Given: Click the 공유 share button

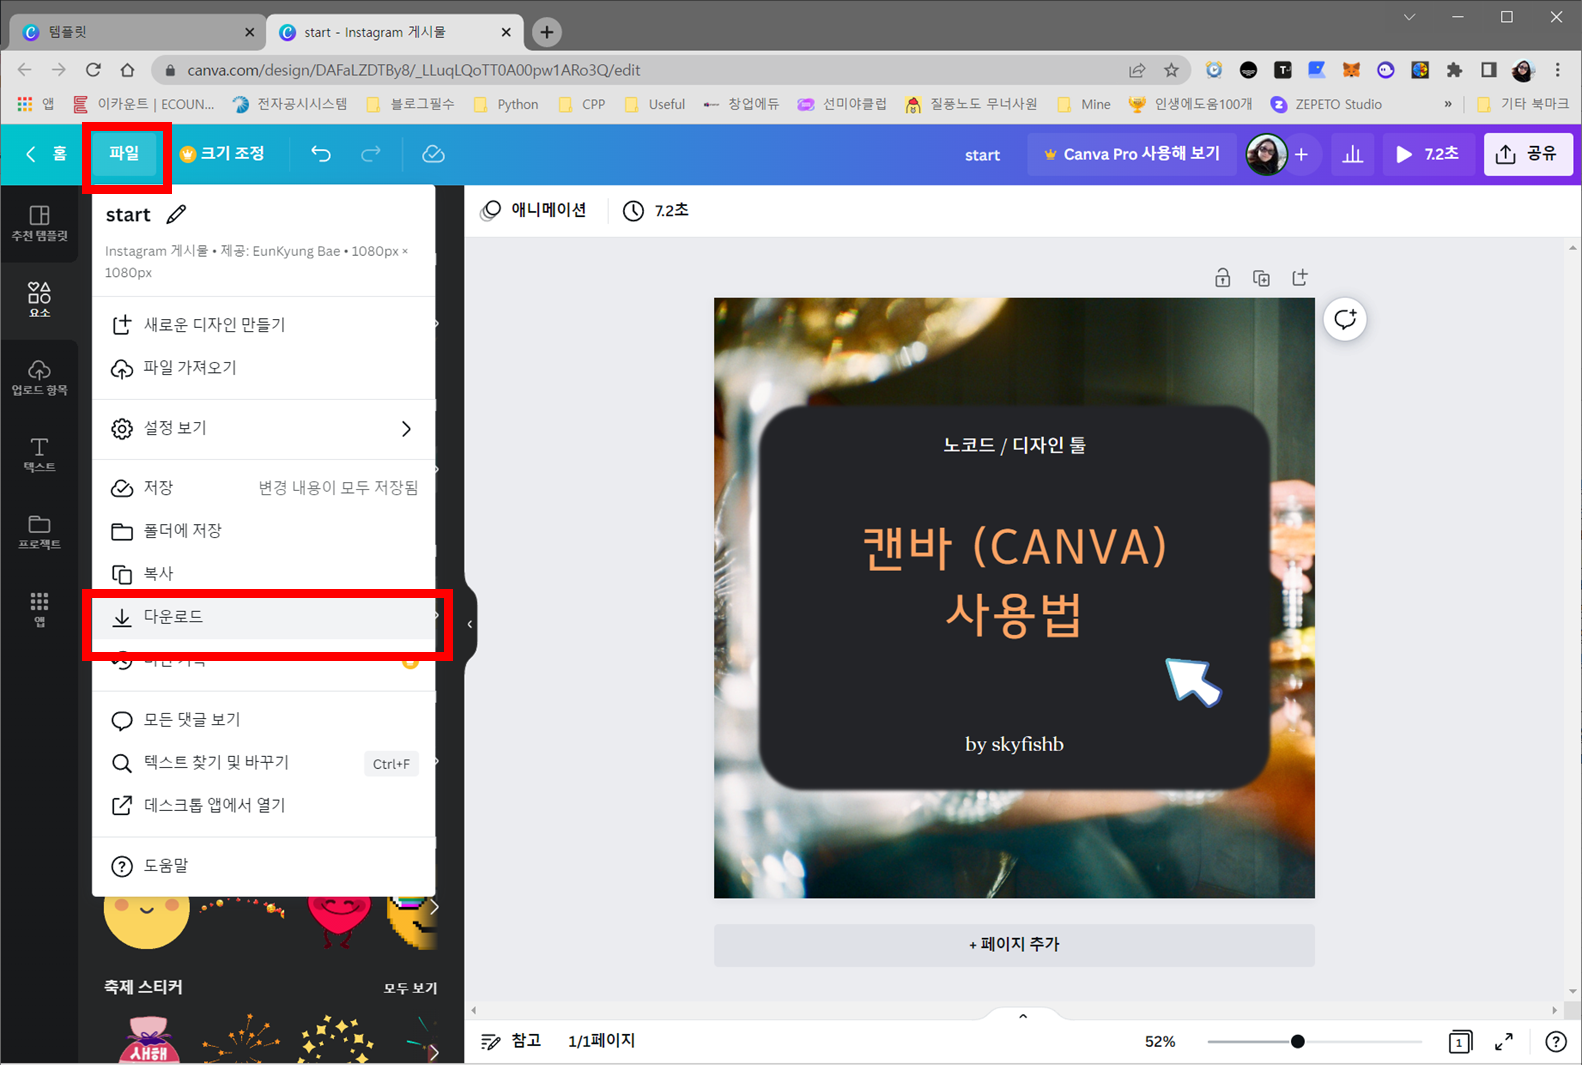Looking at the screenshot, I should pos(1528,154).
